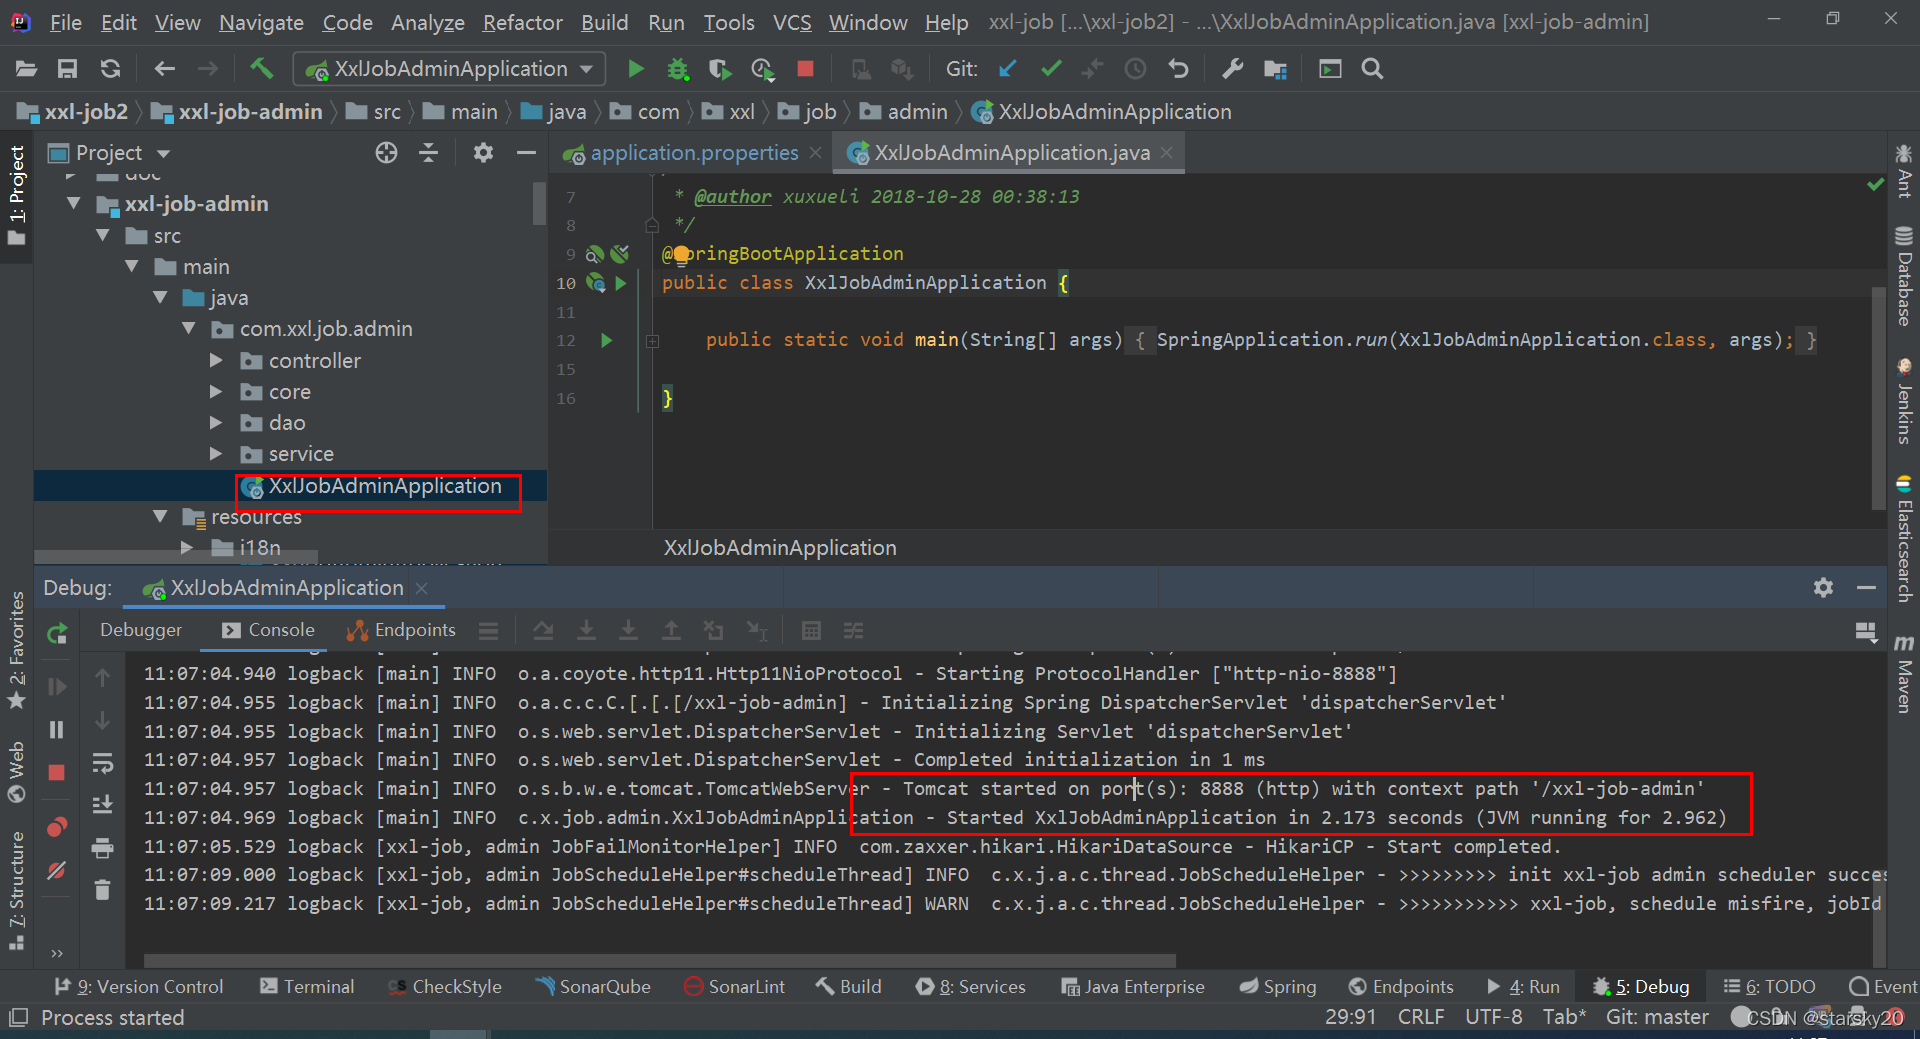Screen dimensions: 1920x1039
Task: Click View Breakpoints double red dot icon
Action: click(x=57, y=827)
